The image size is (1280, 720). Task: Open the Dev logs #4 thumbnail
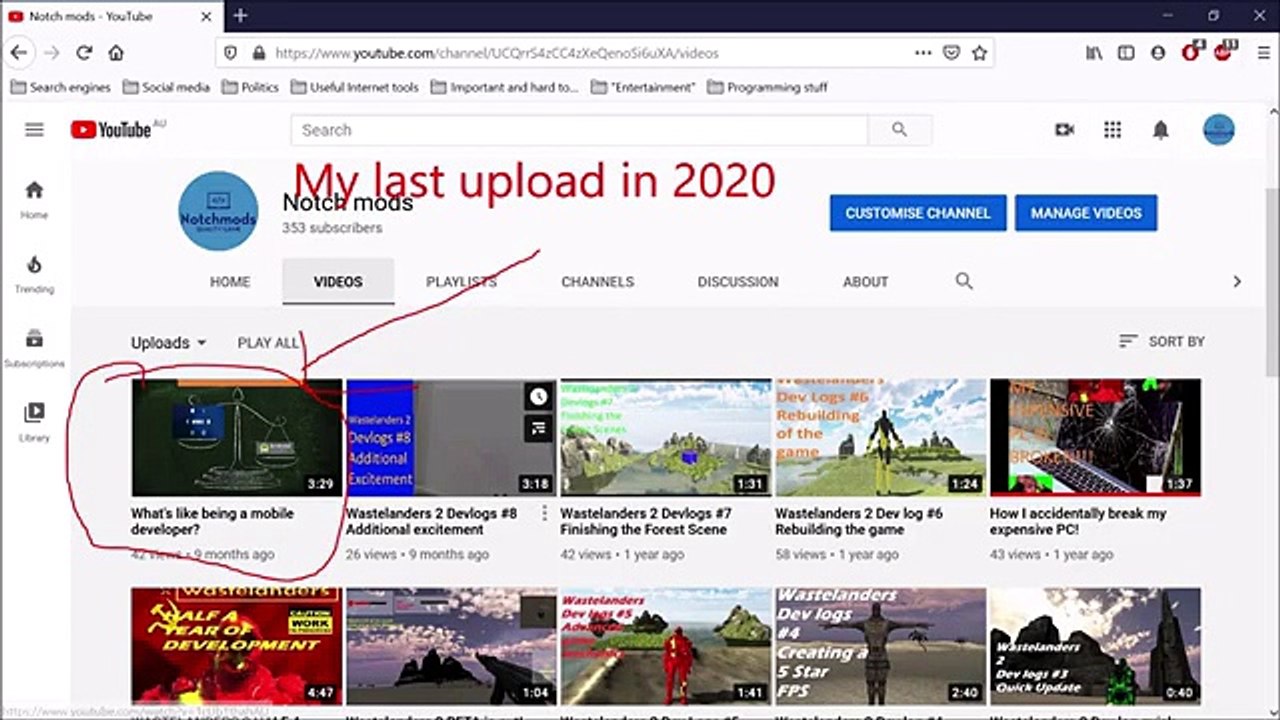coord(881,646)
